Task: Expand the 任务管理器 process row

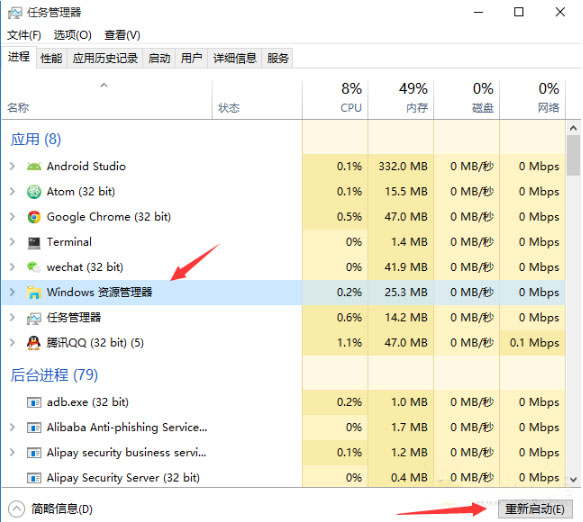Action: (x=12, y=318)
